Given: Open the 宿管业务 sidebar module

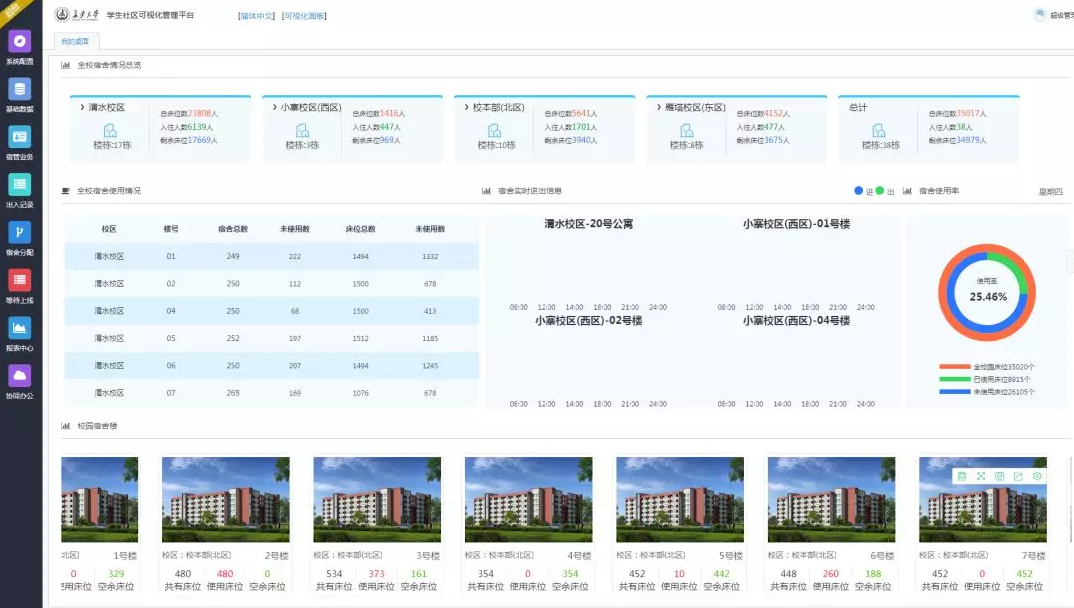Looking at the screenshot, I should 20,137.
